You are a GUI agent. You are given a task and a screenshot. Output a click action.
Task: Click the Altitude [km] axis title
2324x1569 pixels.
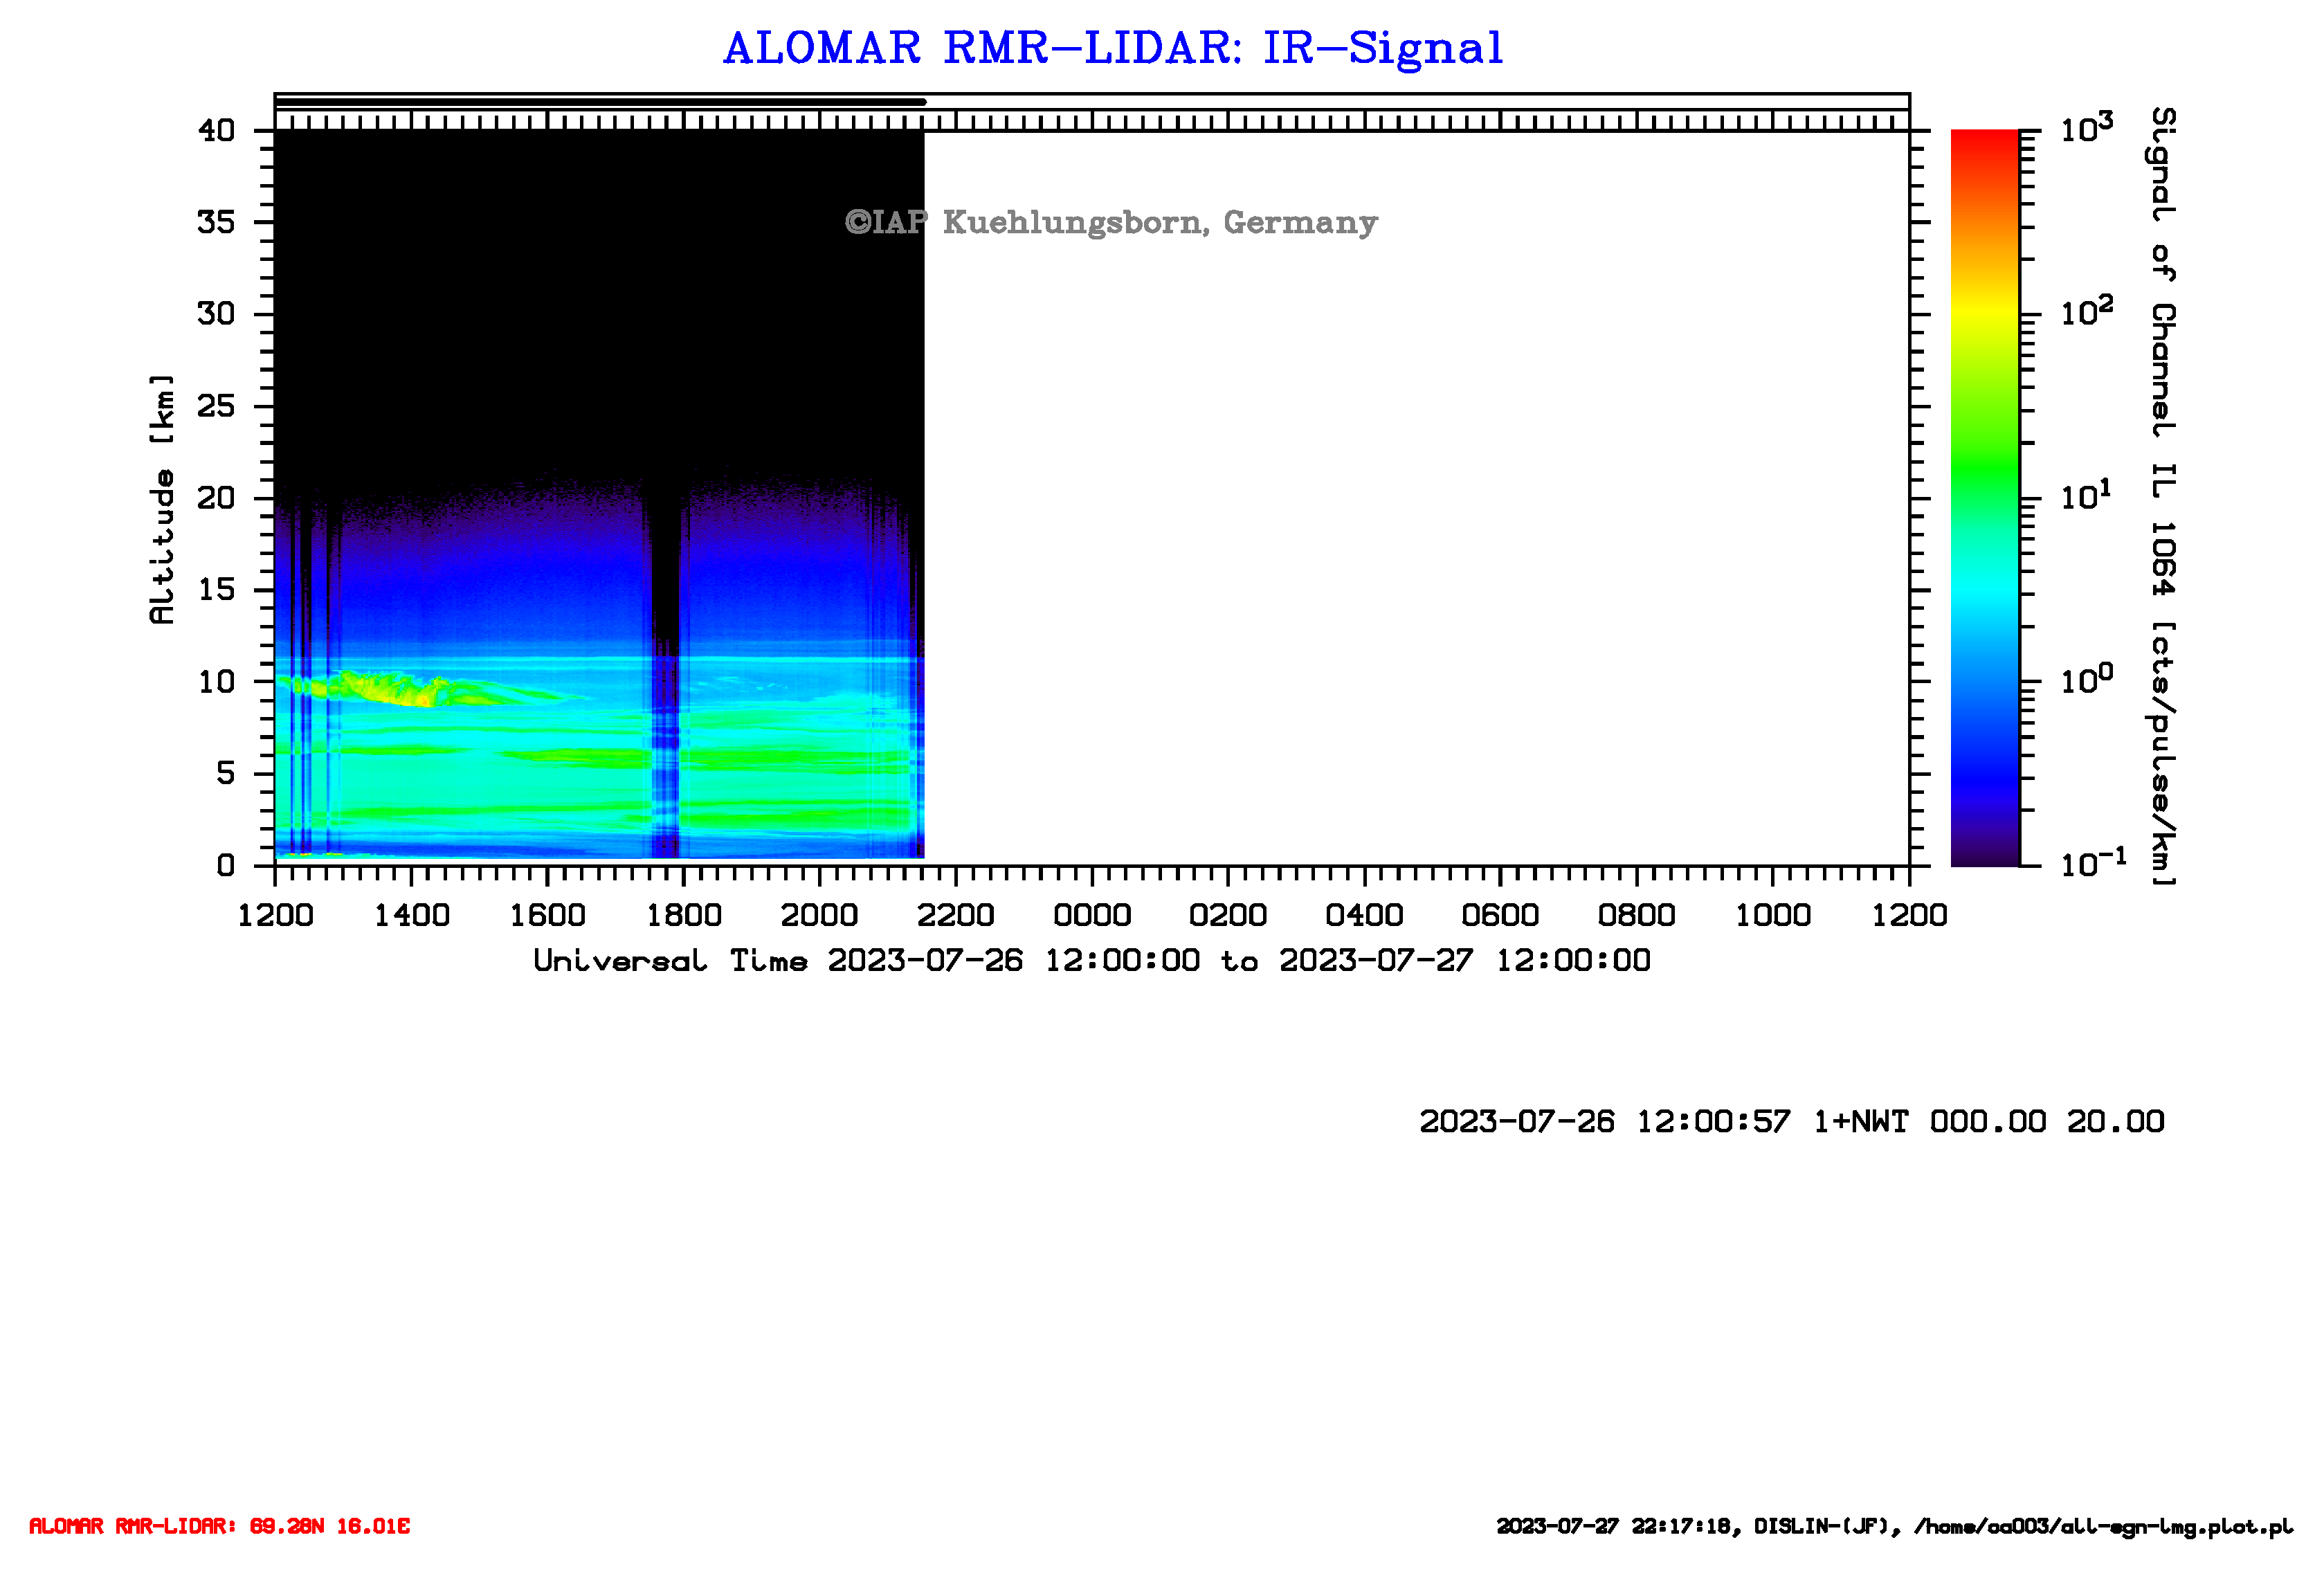tap(162, 500)
